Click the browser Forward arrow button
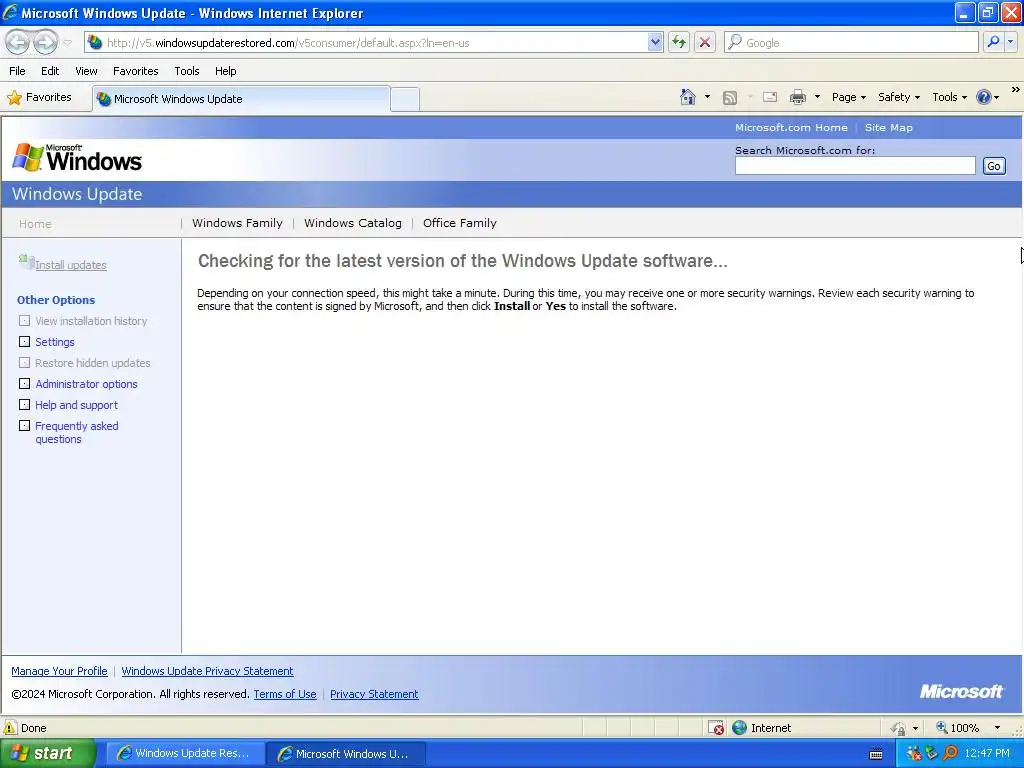The height and width of the screenshot is (768, 1024). point(45,42)
